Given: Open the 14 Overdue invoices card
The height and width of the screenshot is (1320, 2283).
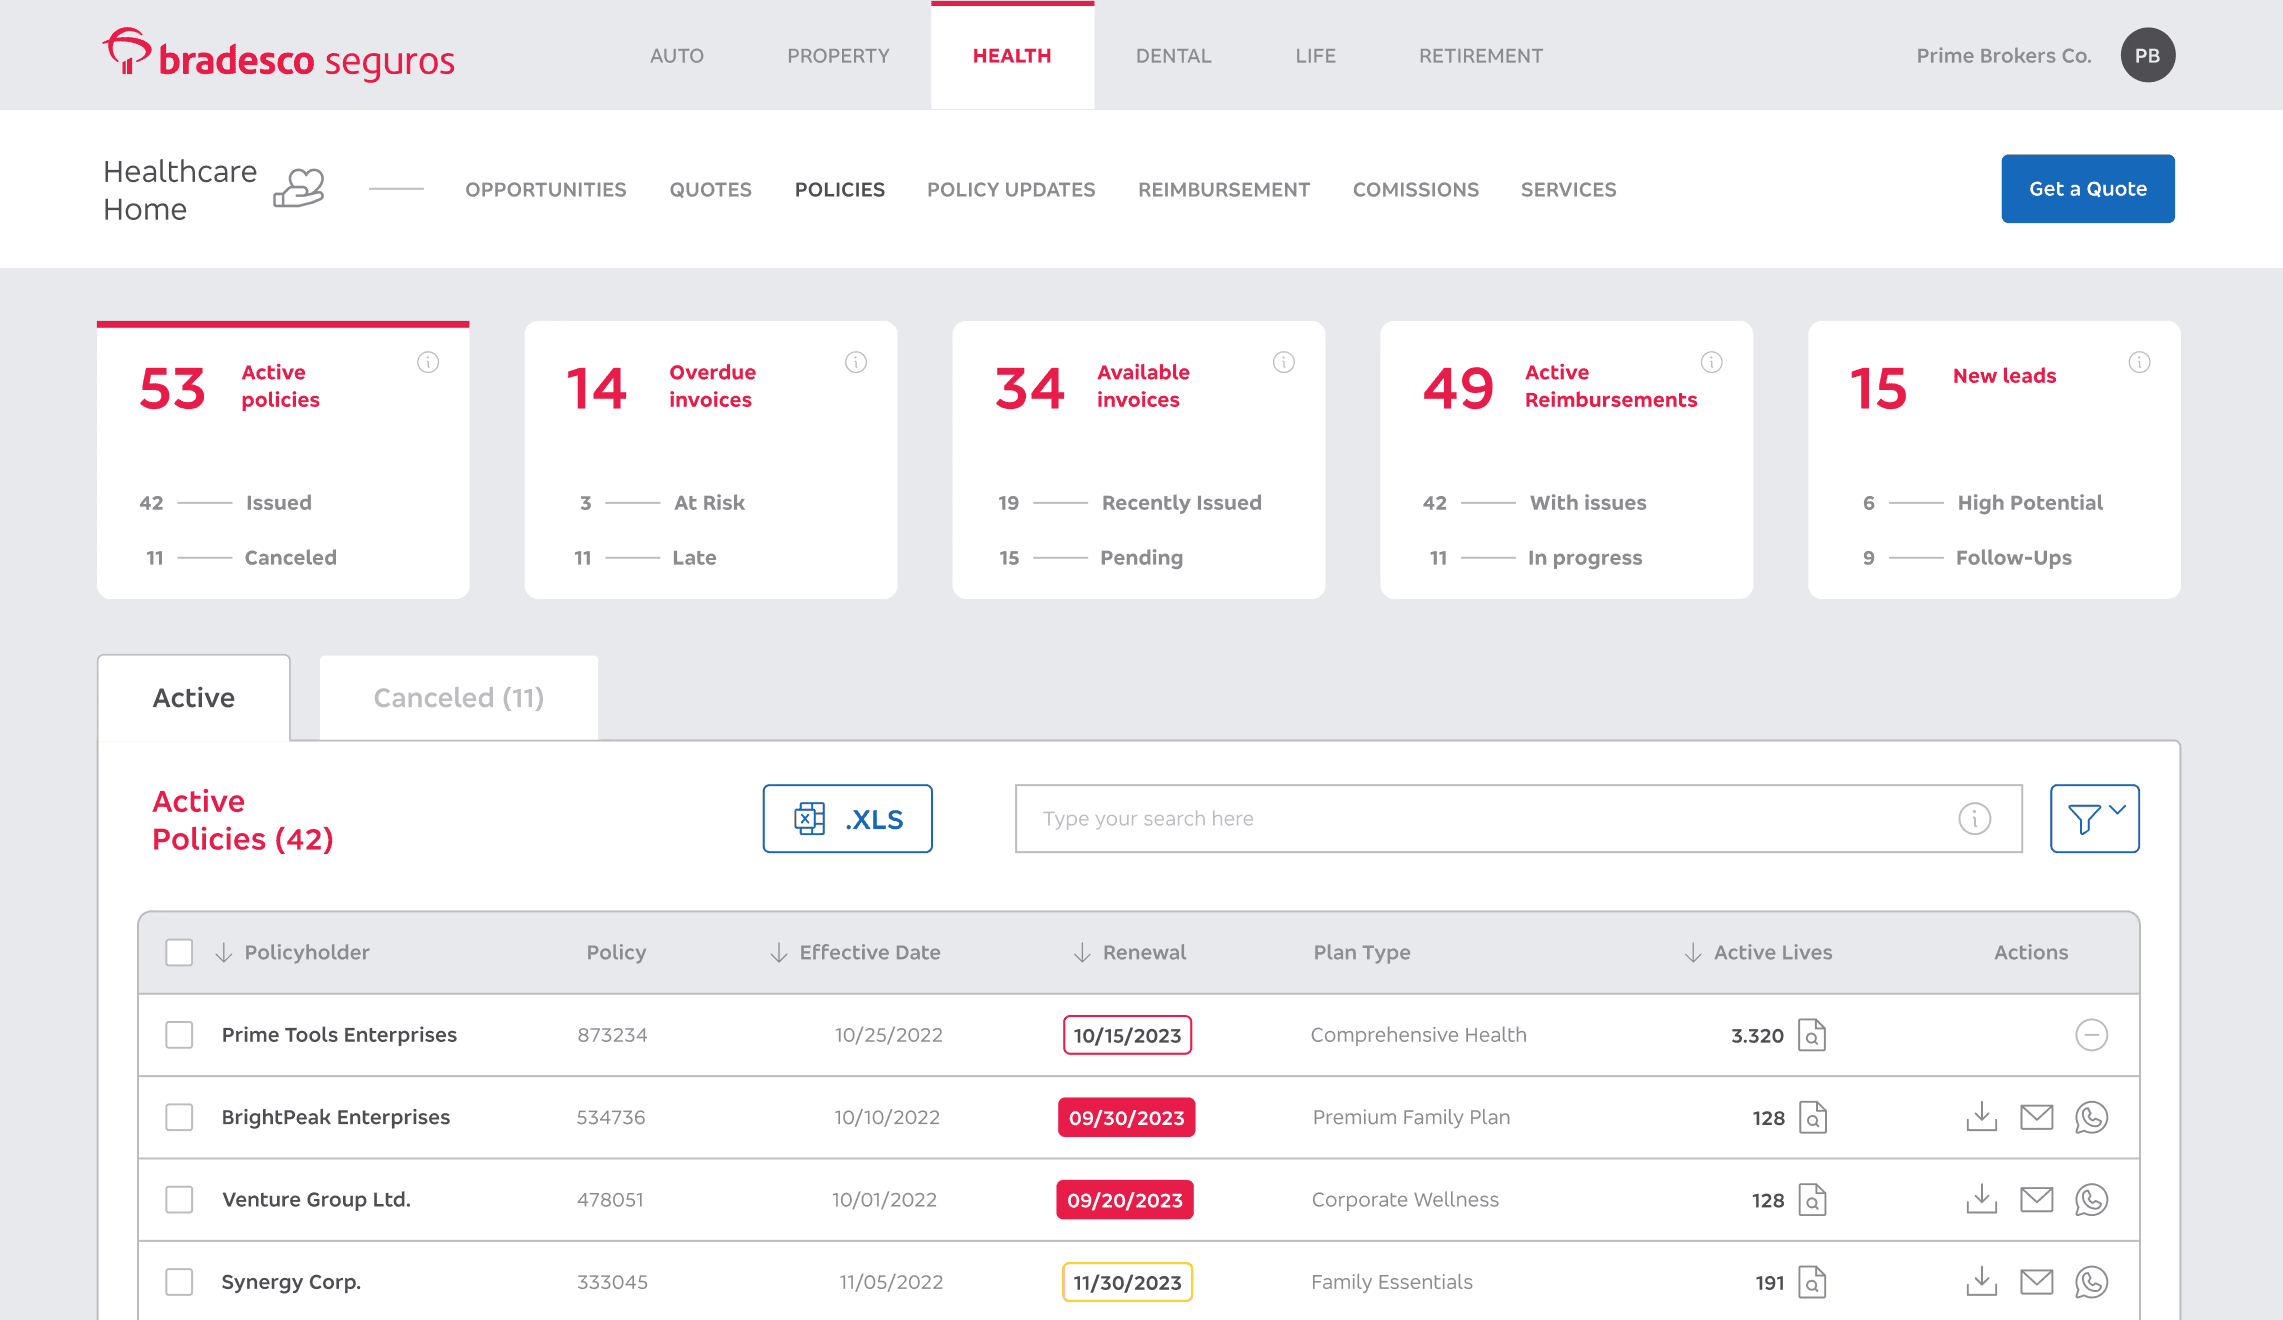Looking at the screenshot, I should [x=711, y=460].
